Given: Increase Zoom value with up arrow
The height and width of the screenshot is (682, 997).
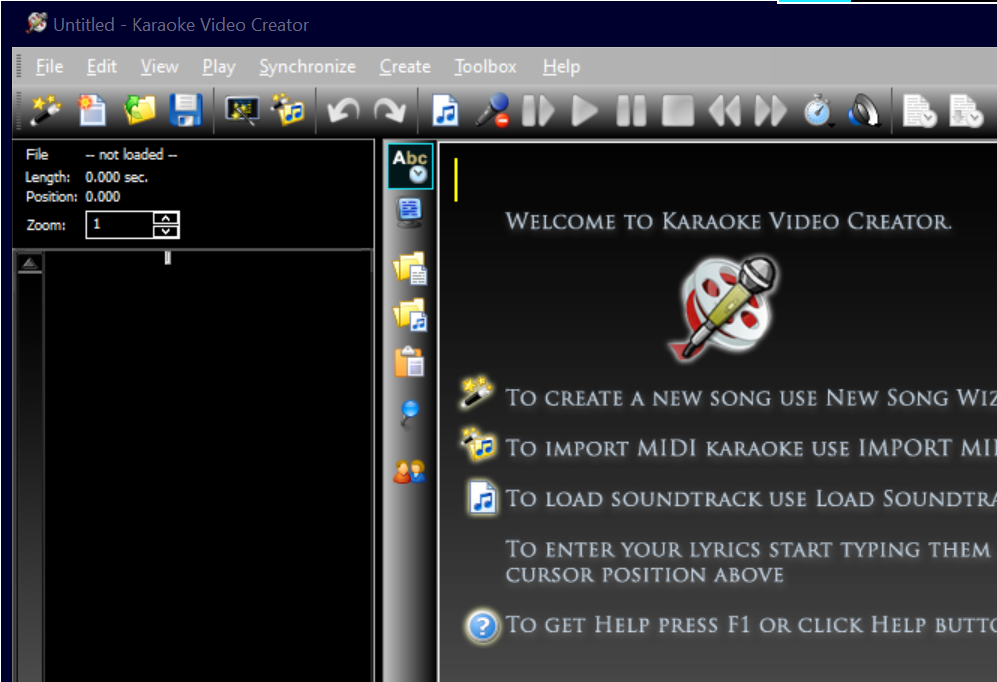Looking at the screenshot, I should click(x=166, y=218).
